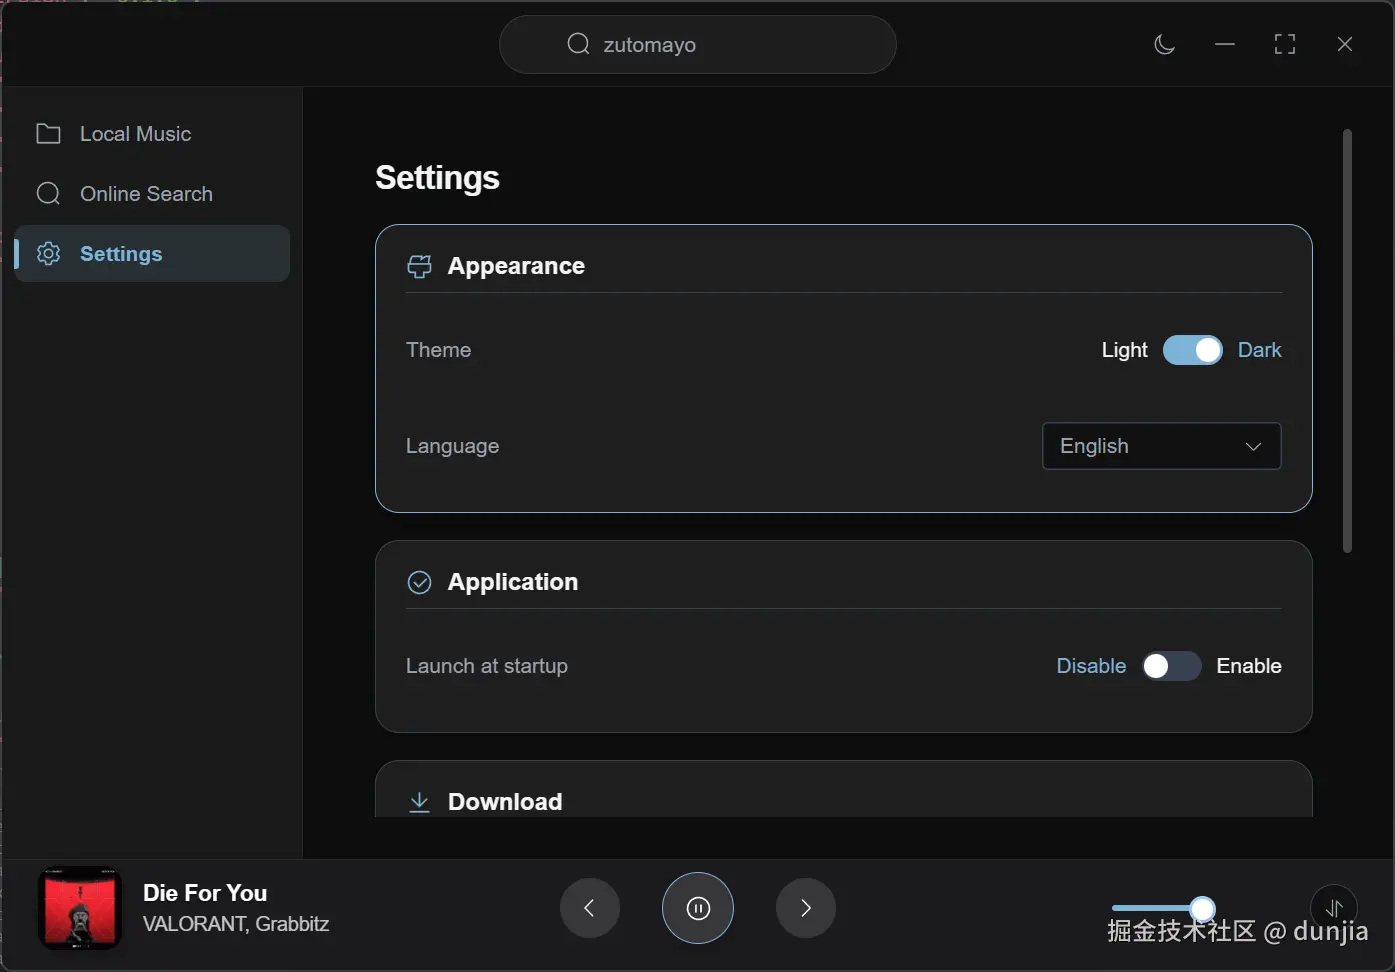Image resolution: width=1395 pixels, height=972 pixels.
Task: Open Local Music in sidebar
Action: pos(135,134)
